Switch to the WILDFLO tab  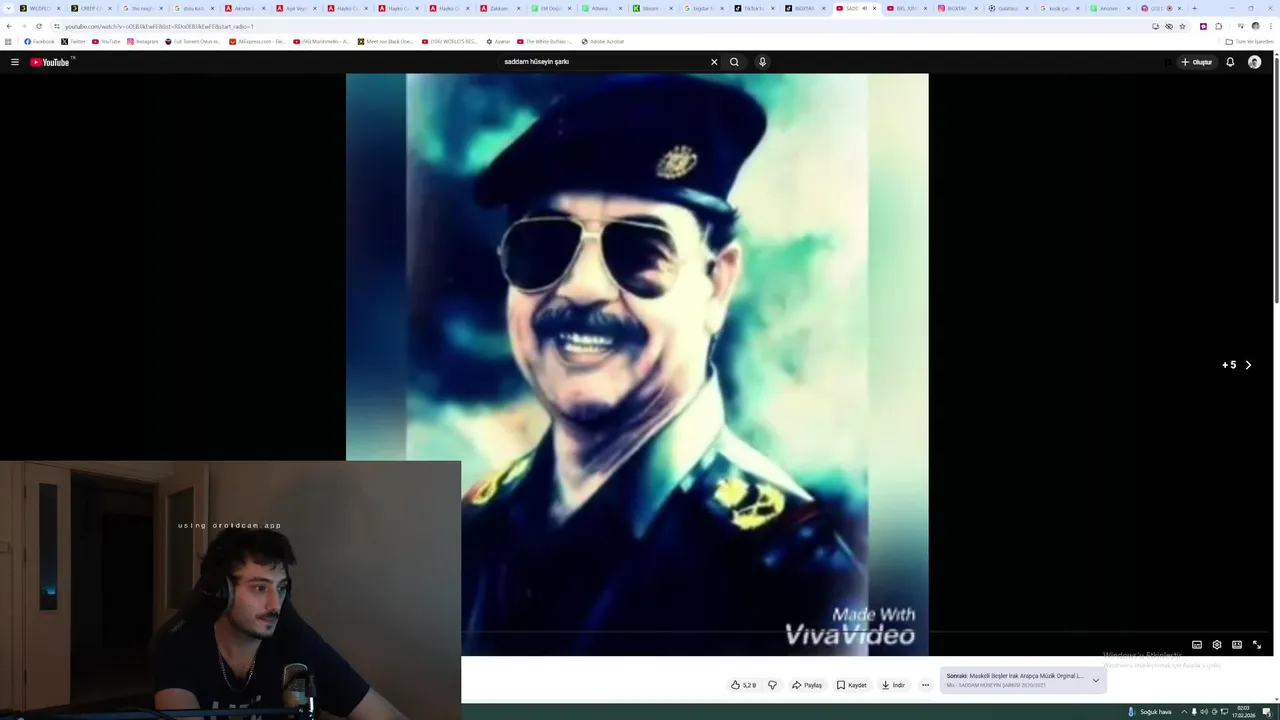coord(40,8)
